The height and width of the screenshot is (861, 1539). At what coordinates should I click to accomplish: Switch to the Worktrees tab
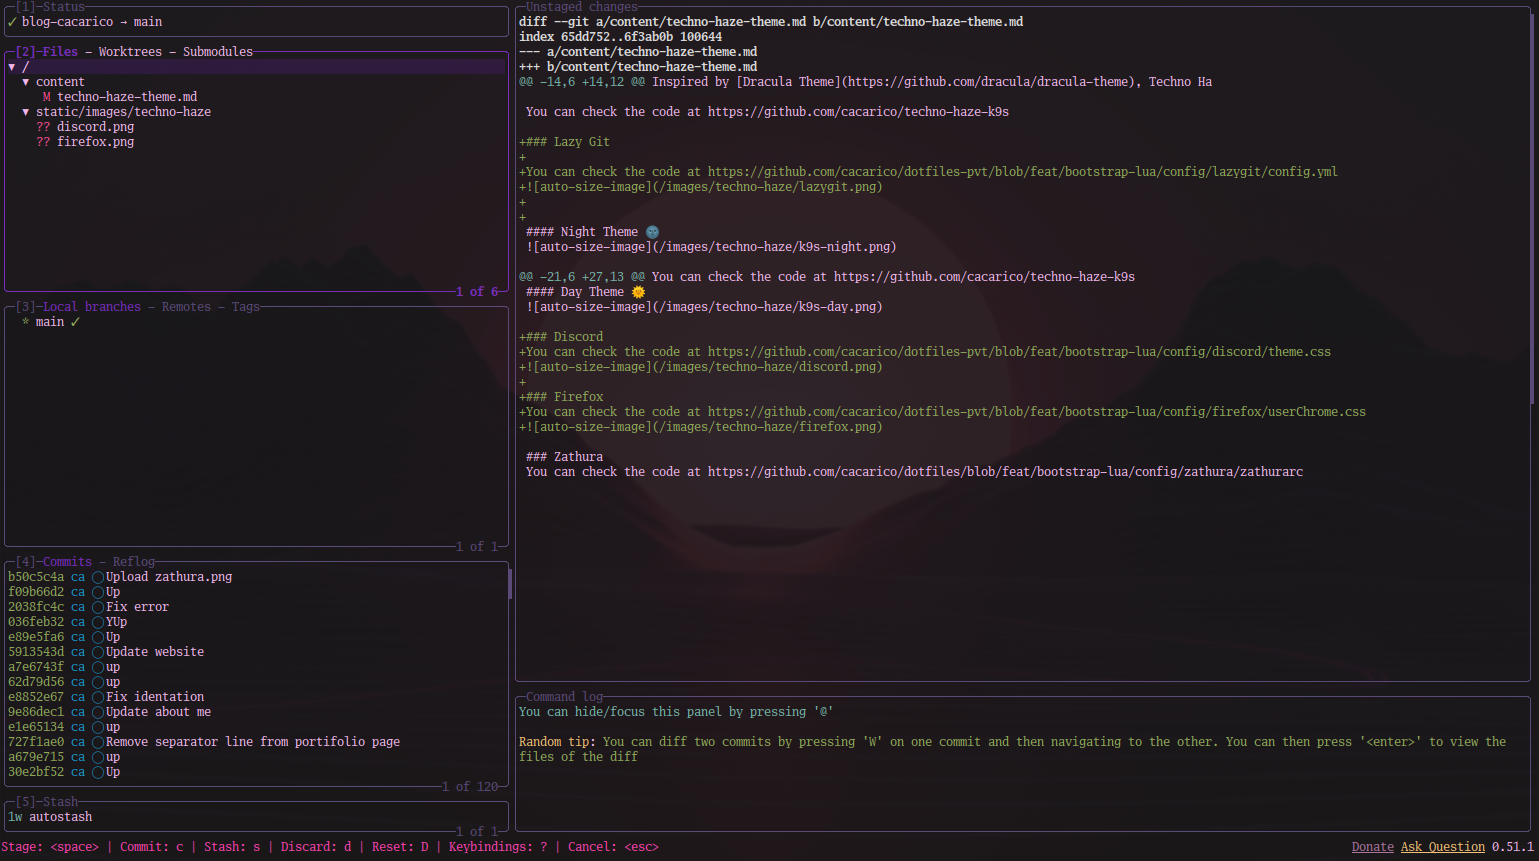click(130, 52)
